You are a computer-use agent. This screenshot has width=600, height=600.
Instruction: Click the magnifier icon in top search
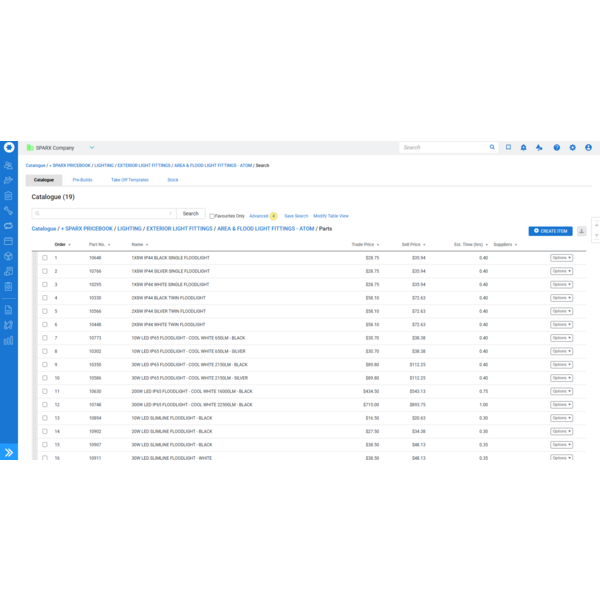[492, 147]
